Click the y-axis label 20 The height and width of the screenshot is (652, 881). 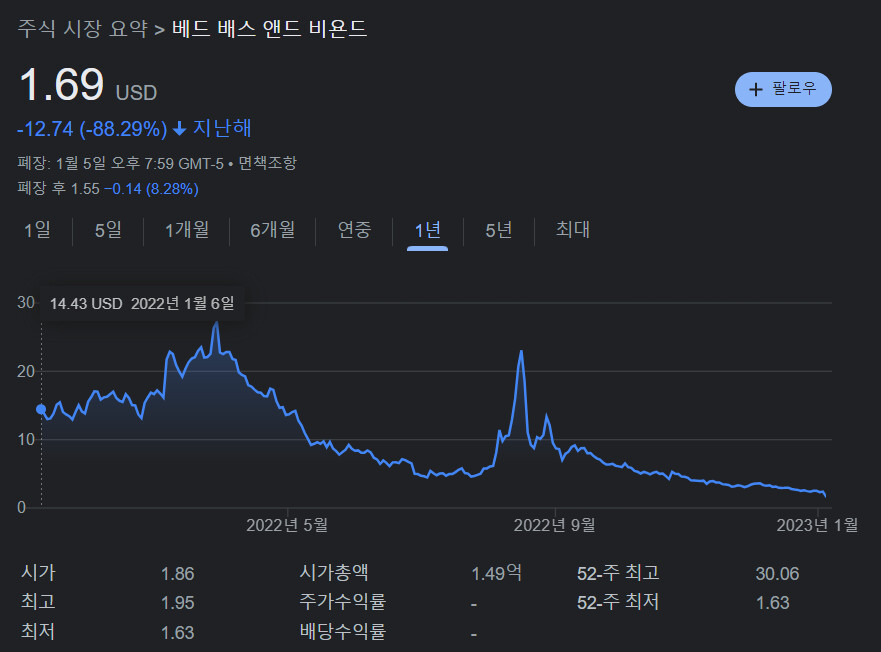point(26,372)
